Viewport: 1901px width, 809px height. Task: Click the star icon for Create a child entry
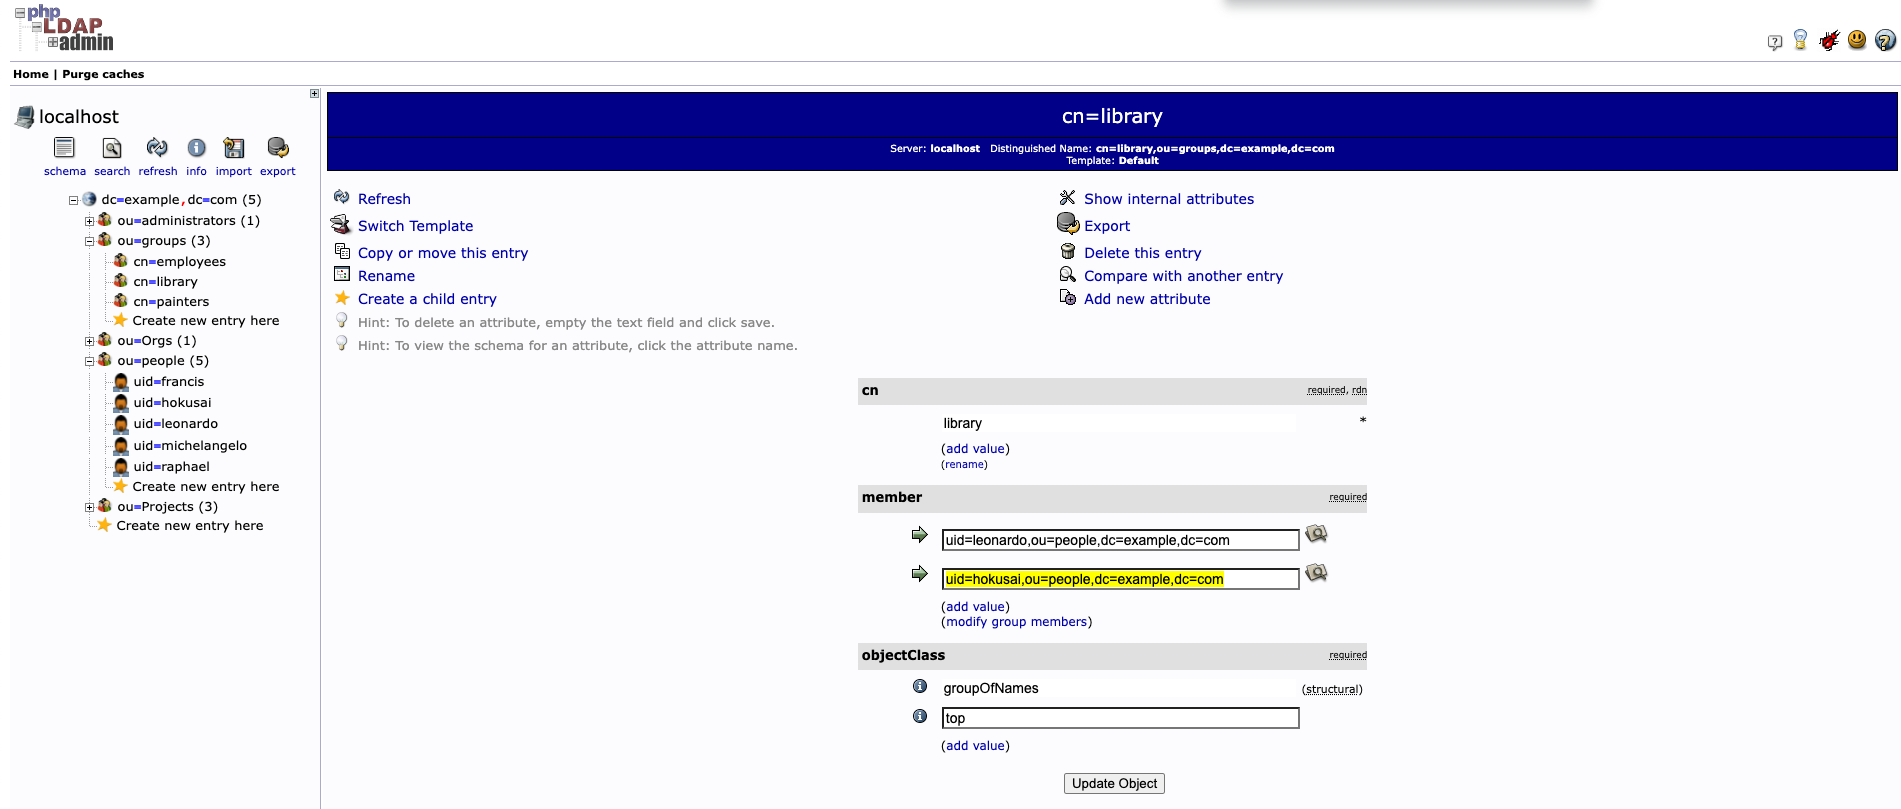click(342, 298)
